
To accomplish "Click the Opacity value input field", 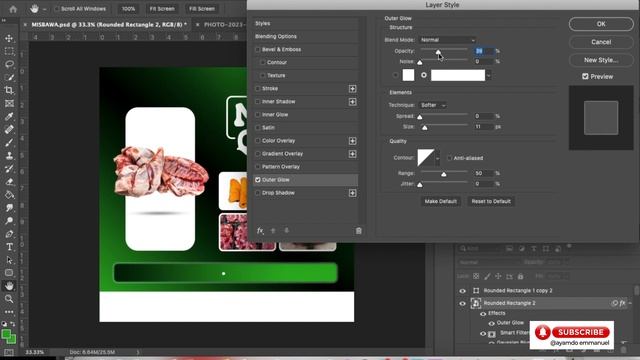I will click(484, 51).
